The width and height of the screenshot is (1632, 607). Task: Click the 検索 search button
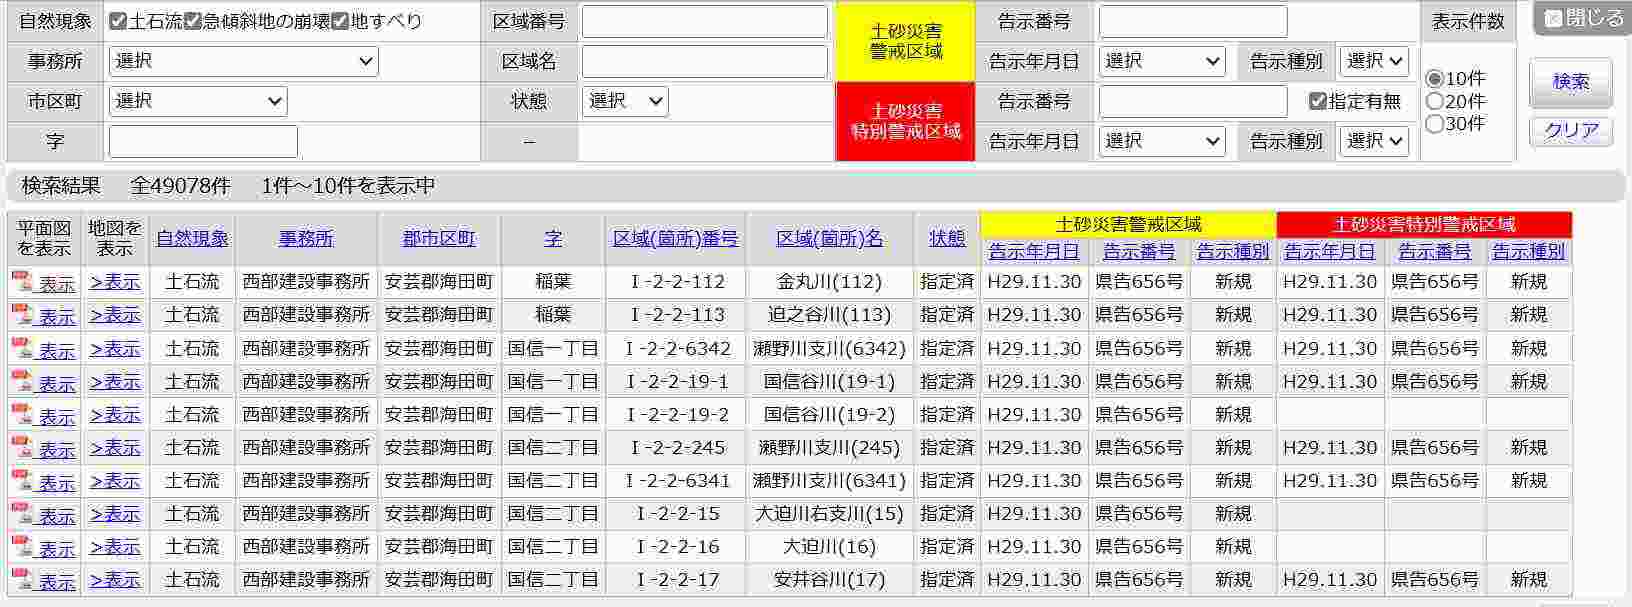[x=1571, y=82]
